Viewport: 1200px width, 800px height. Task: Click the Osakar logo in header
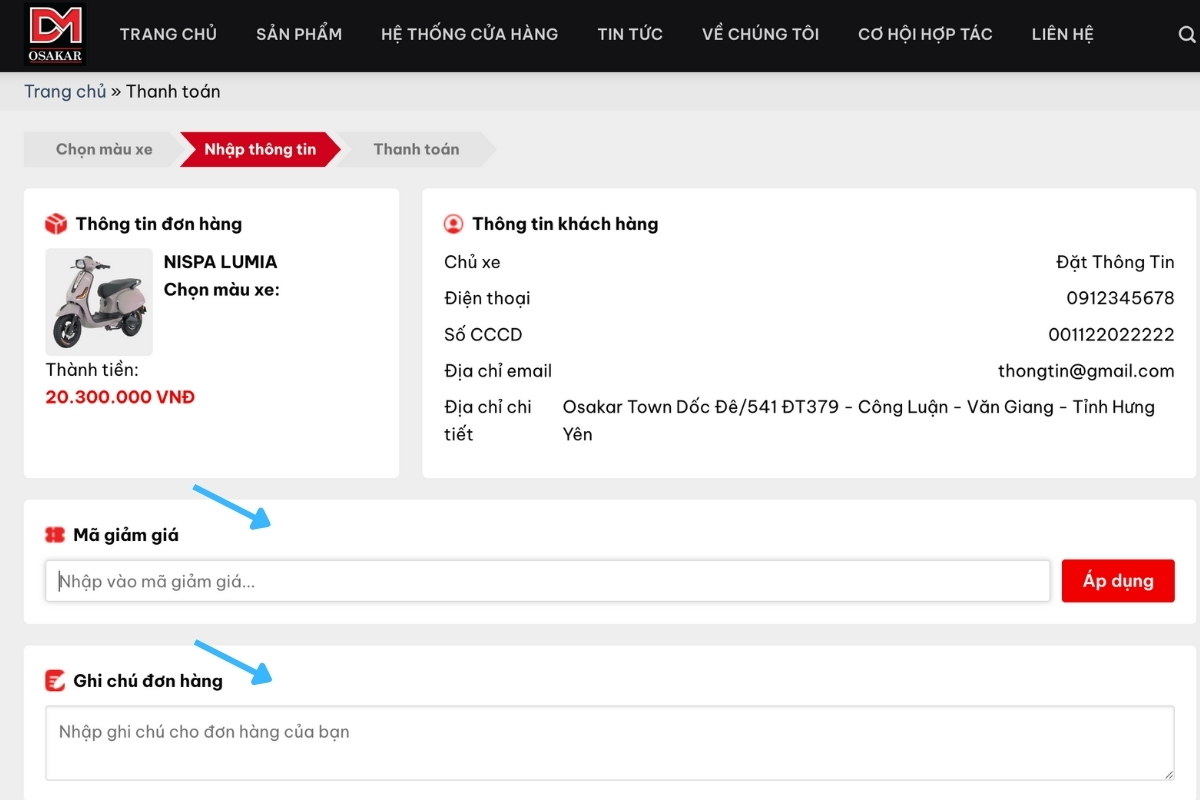(55, 34)
